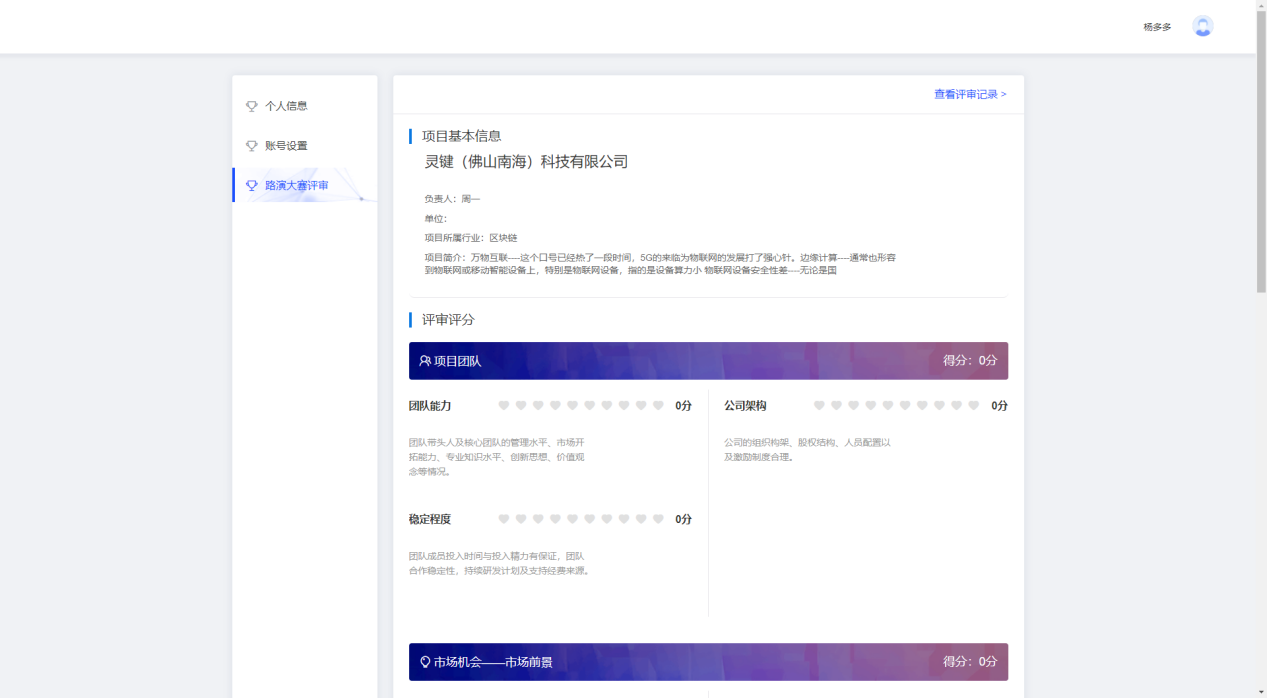The height and width of the screenshot is (698, 1267).
Task: Click the trophy icon beside 账号设置
Action: pyautogui.click(x=252, y=146)
